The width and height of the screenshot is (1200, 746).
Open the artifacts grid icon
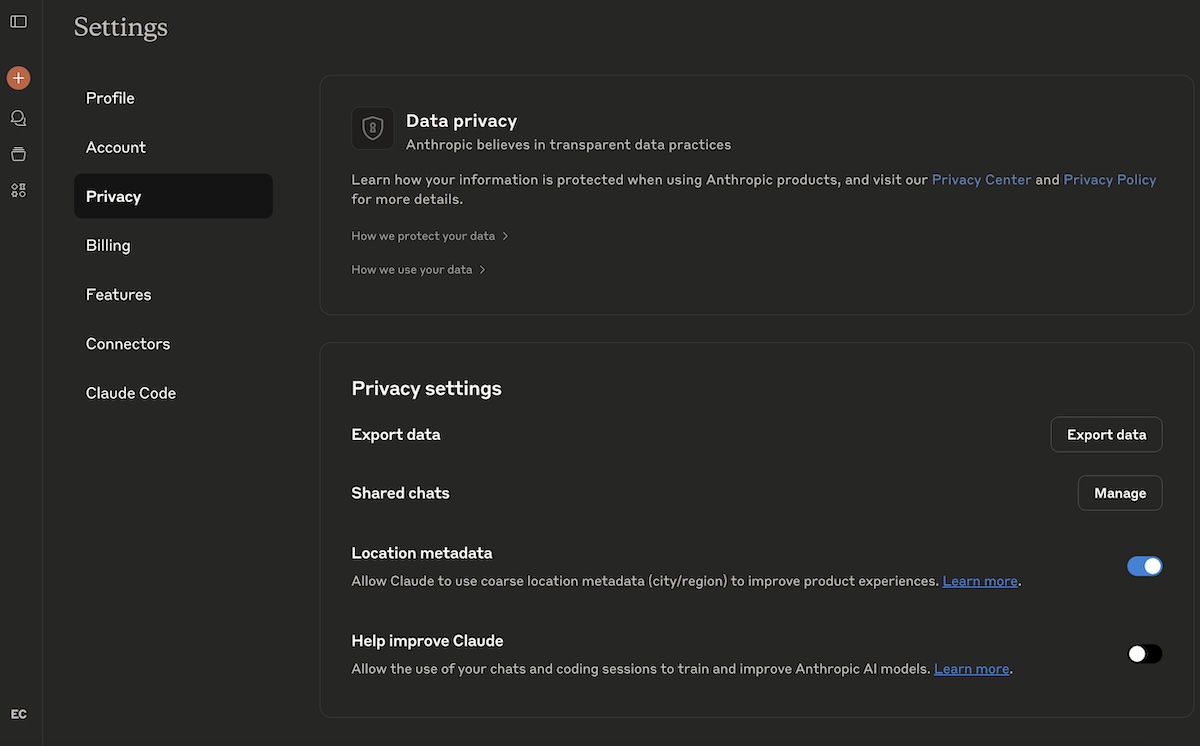tap(18, 190)
